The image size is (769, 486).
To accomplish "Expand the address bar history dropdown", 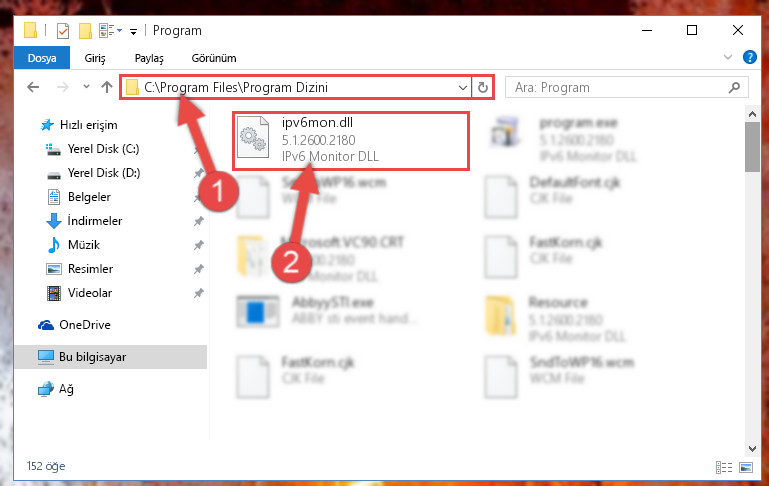I will click(462, 88).
